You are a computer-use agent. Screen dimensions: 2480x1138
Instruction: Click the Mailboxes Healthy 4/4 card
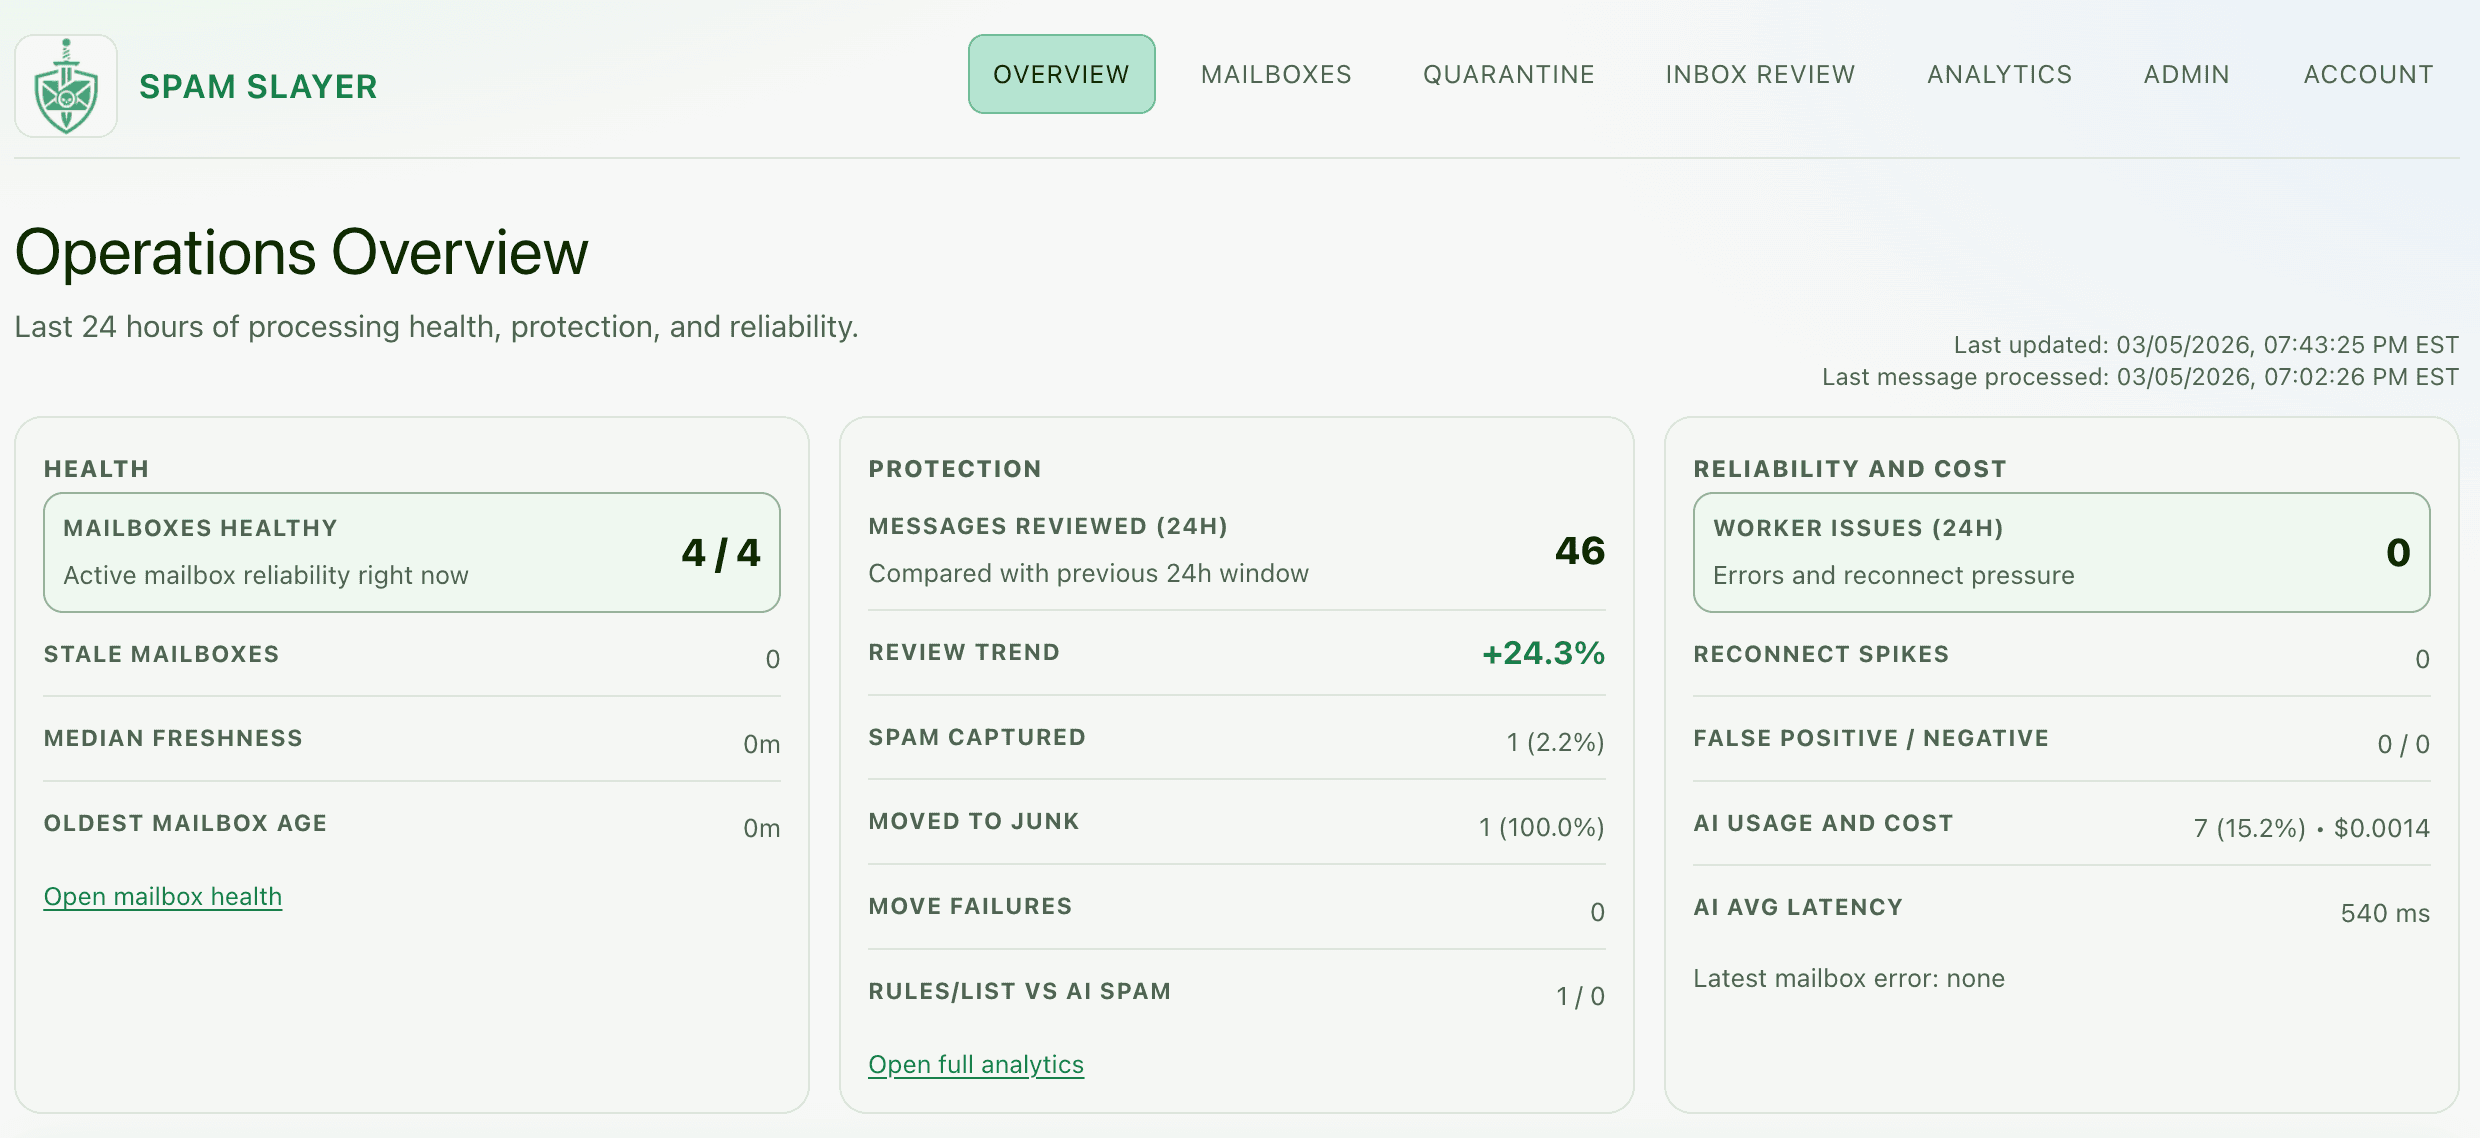point(412,552)
